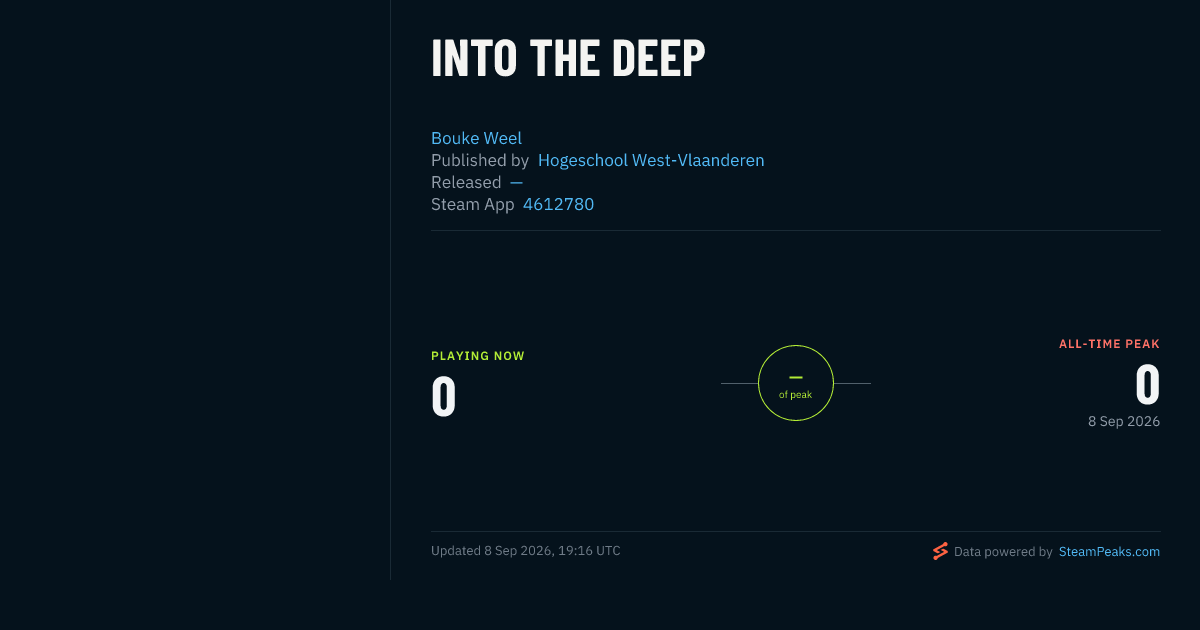Viewport: 1200px width, 630px height.
Task: Click the ALL-TIME PEAK label
Action: pyautogui.click(x=1109, y=344)
